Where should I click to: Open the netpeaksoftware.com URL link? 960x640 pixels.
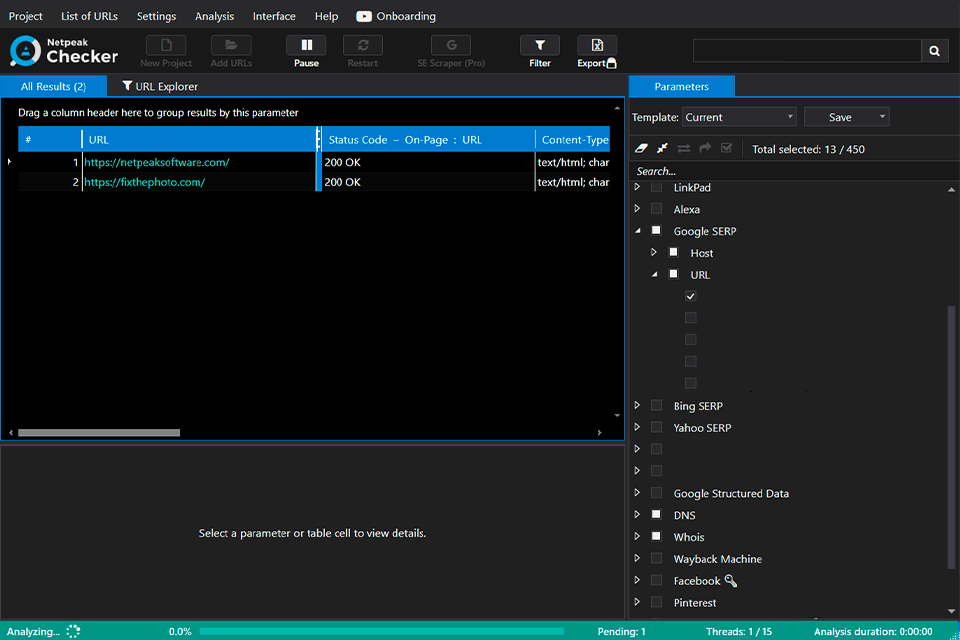tap(157, 162)
